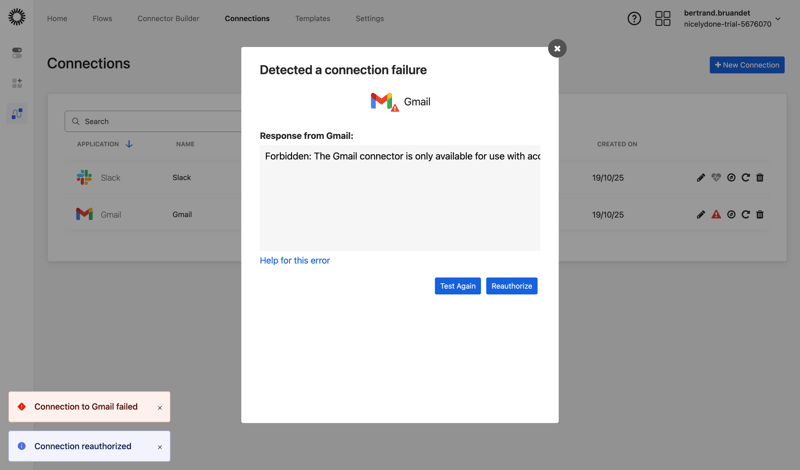Viewport: 800px width, 470px height.
Task: Click the Reauthorize button
Action: coord(512,286)
